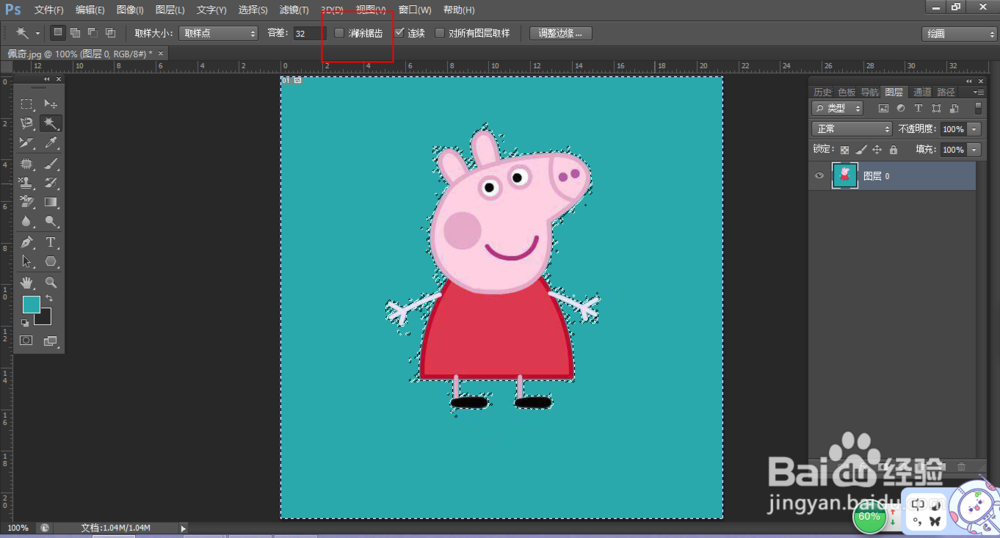Select the Pen tool
The width and height of the screenshot is (1000, 538).
26,242
